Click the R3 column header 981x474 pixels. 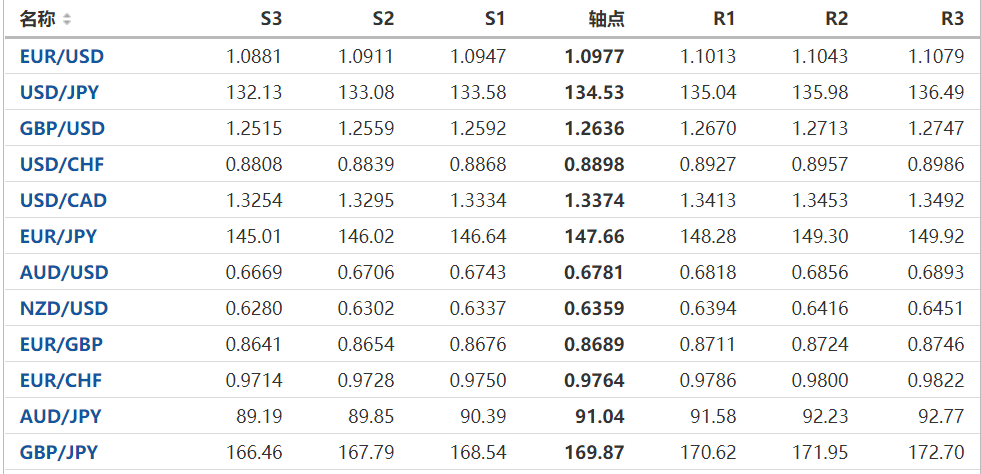point(953,19)
